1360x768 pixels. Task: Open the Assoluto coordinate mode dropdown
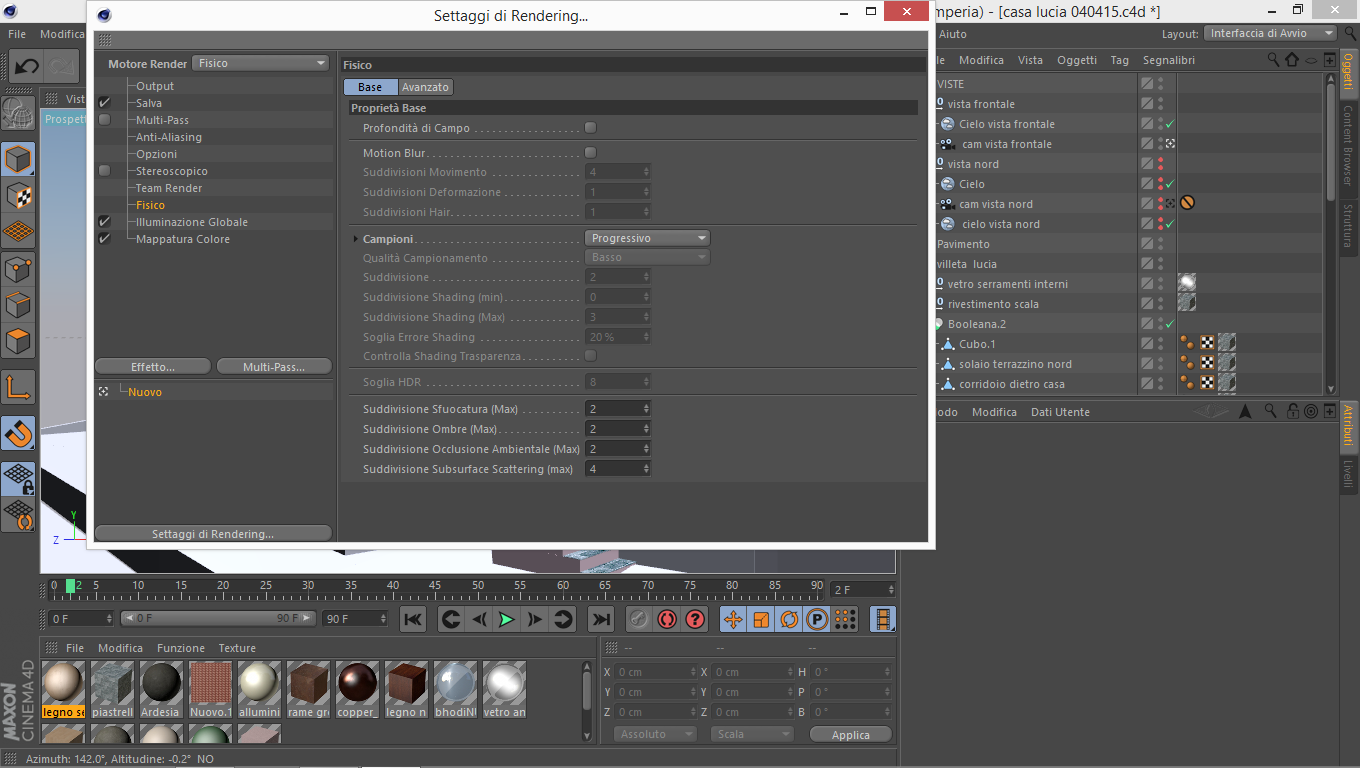tap(655, 734)
